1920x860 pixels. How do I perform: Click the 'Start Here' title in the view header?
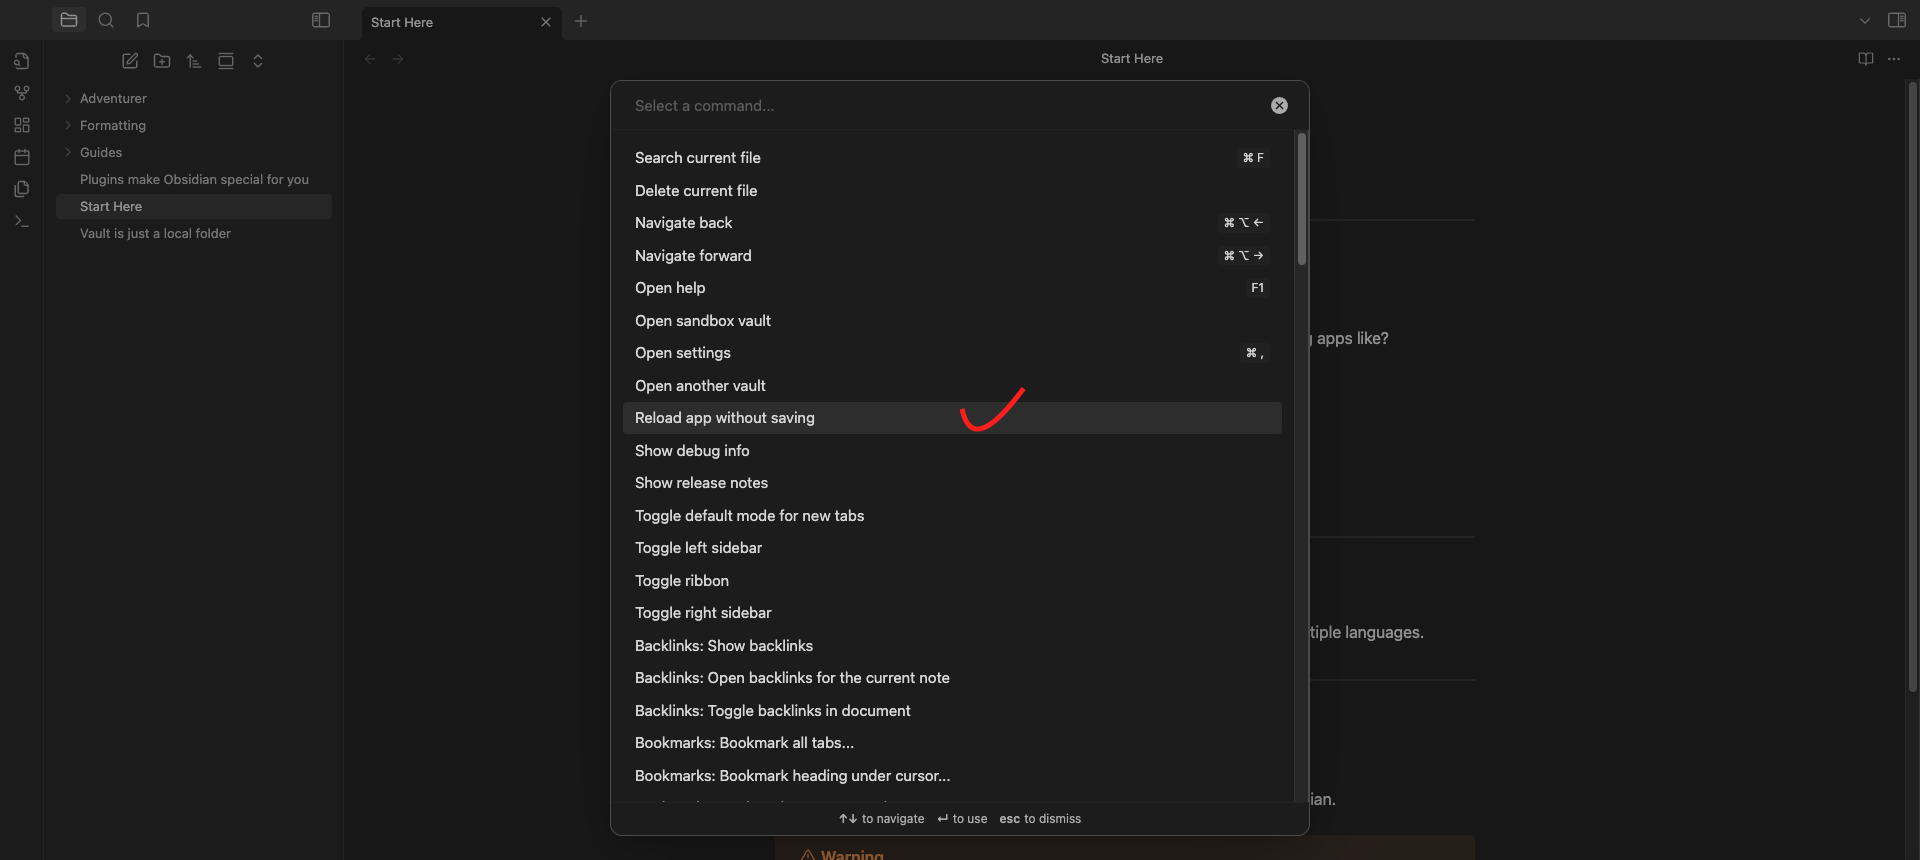point(1131,59)
